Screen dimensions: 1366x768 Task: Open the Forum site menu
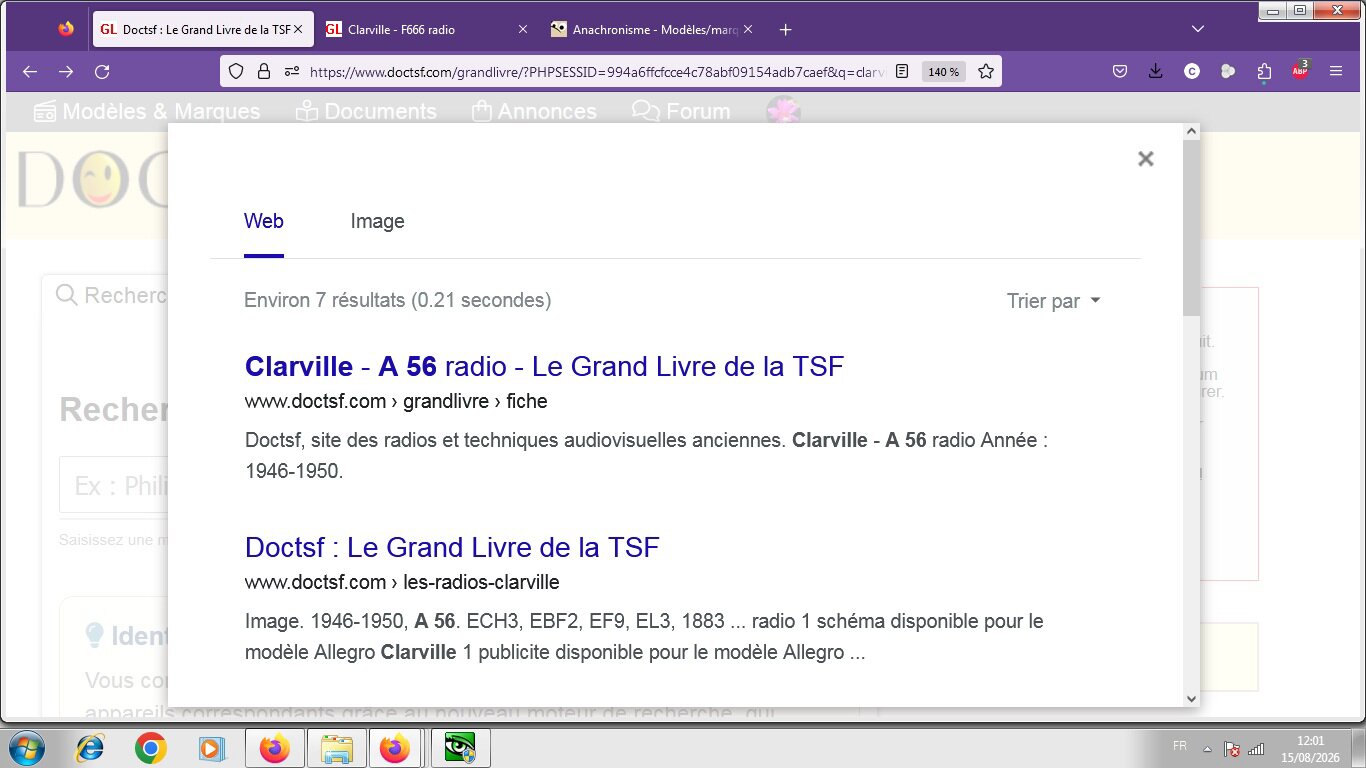coord(681,111)
